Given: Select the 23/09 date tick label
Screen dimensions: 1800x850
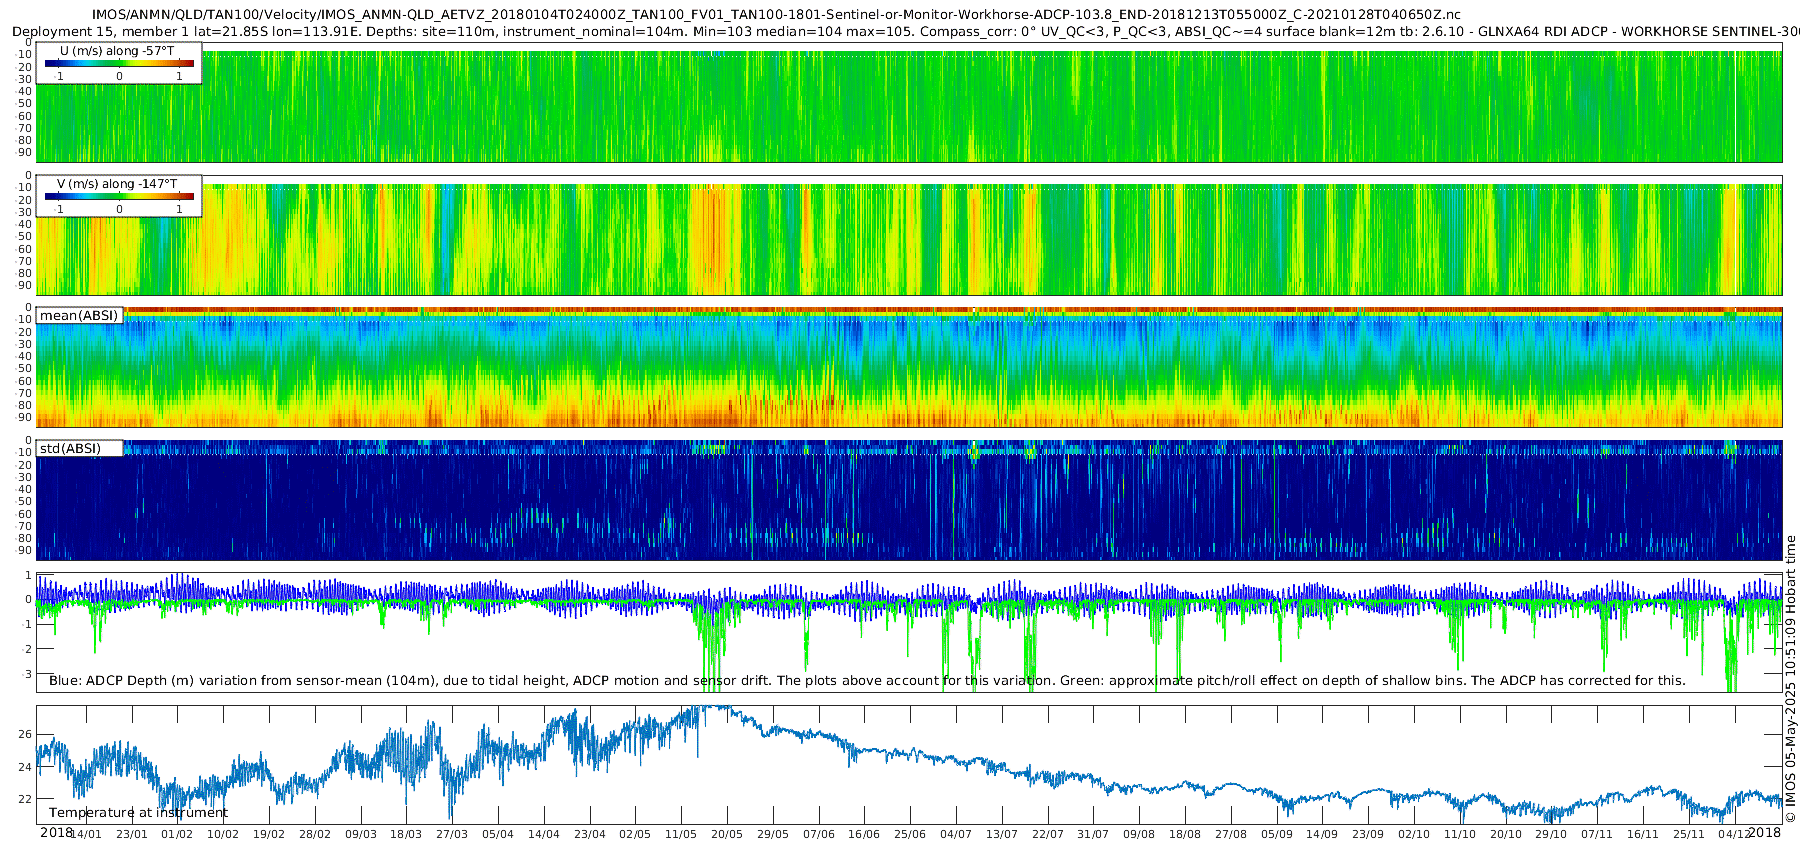Looking at the screenshot, I should pyautogui.click(x=1368, y=834).
